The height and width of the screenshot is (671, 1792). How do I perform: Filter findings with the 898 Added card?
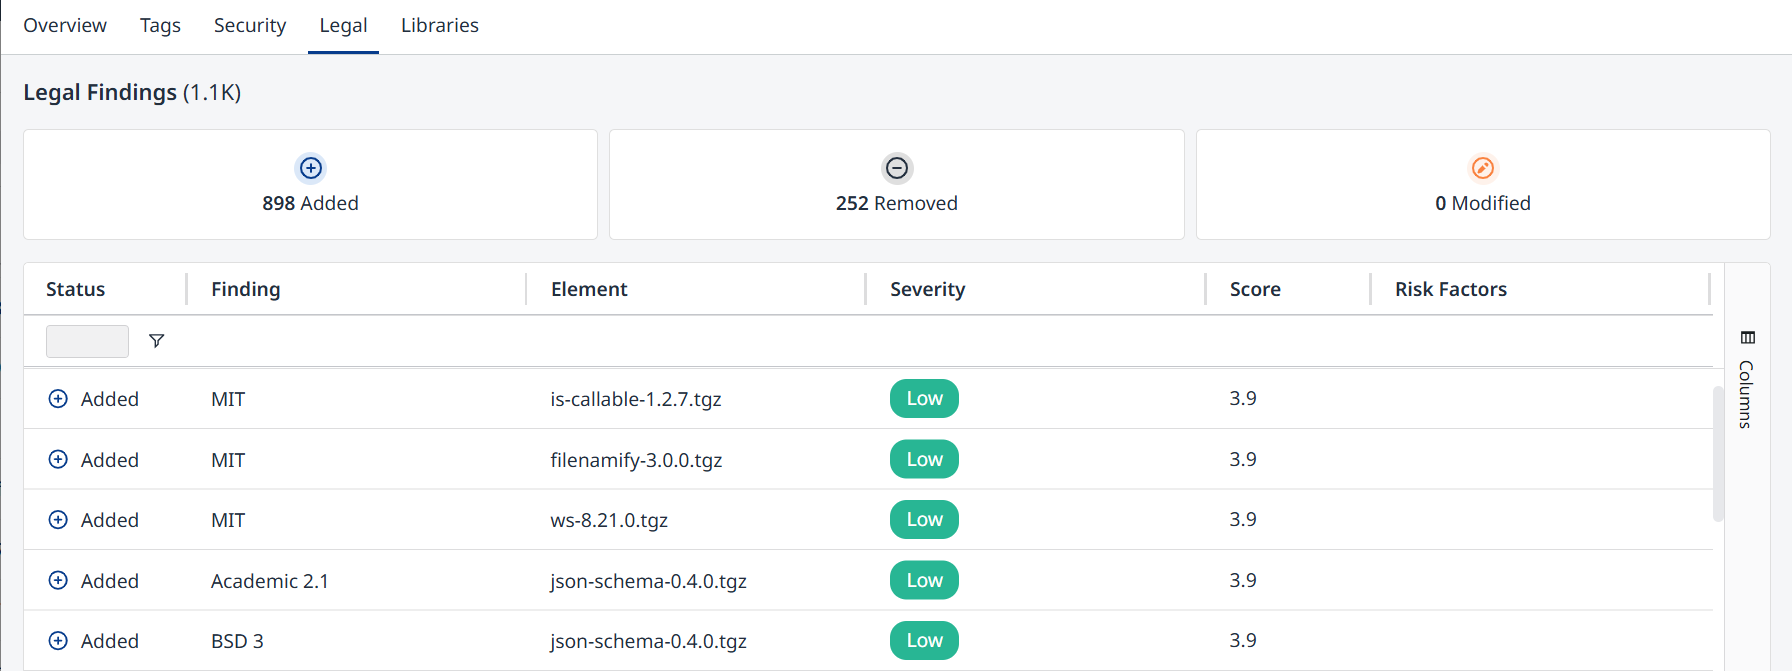click(x=310, y=184)
